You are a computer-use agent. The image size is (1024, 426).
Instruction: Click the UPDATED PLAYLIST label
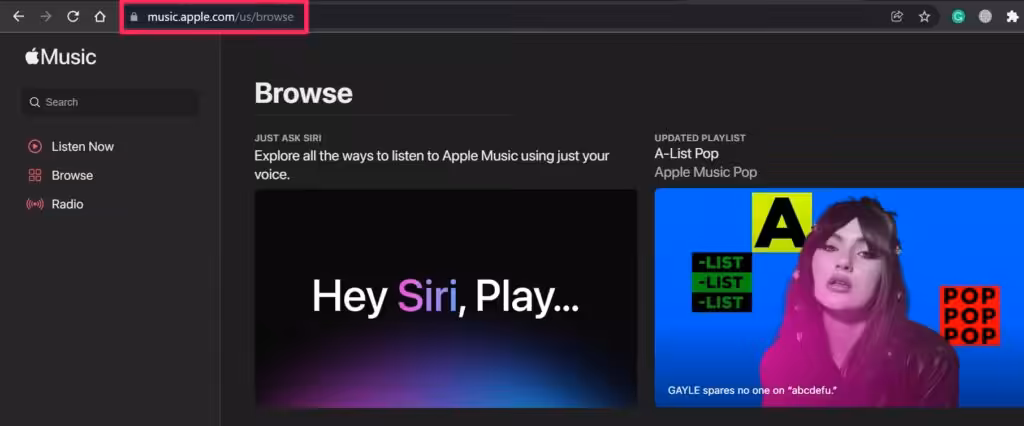[x=700, y=138]
